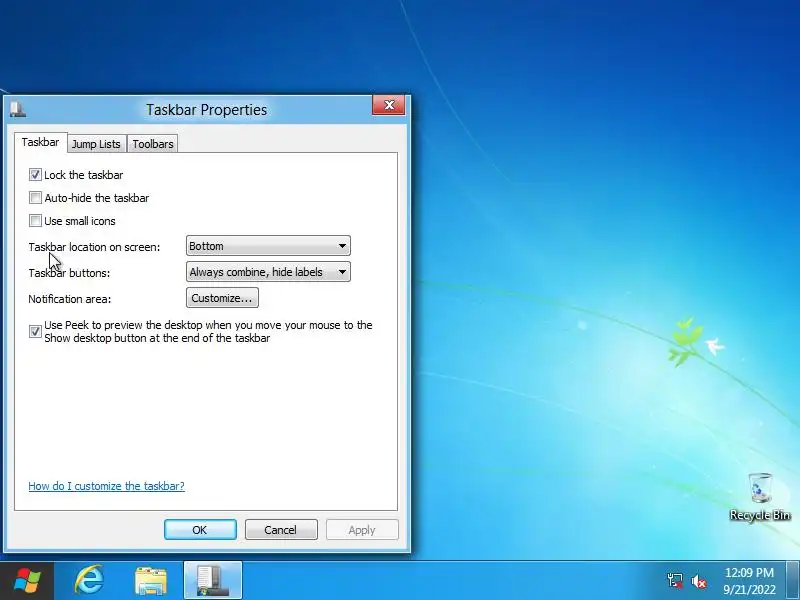Open the network status tray icon
Image resolution: width=800 pixels, height=600 pixels.
click(675, 581)
